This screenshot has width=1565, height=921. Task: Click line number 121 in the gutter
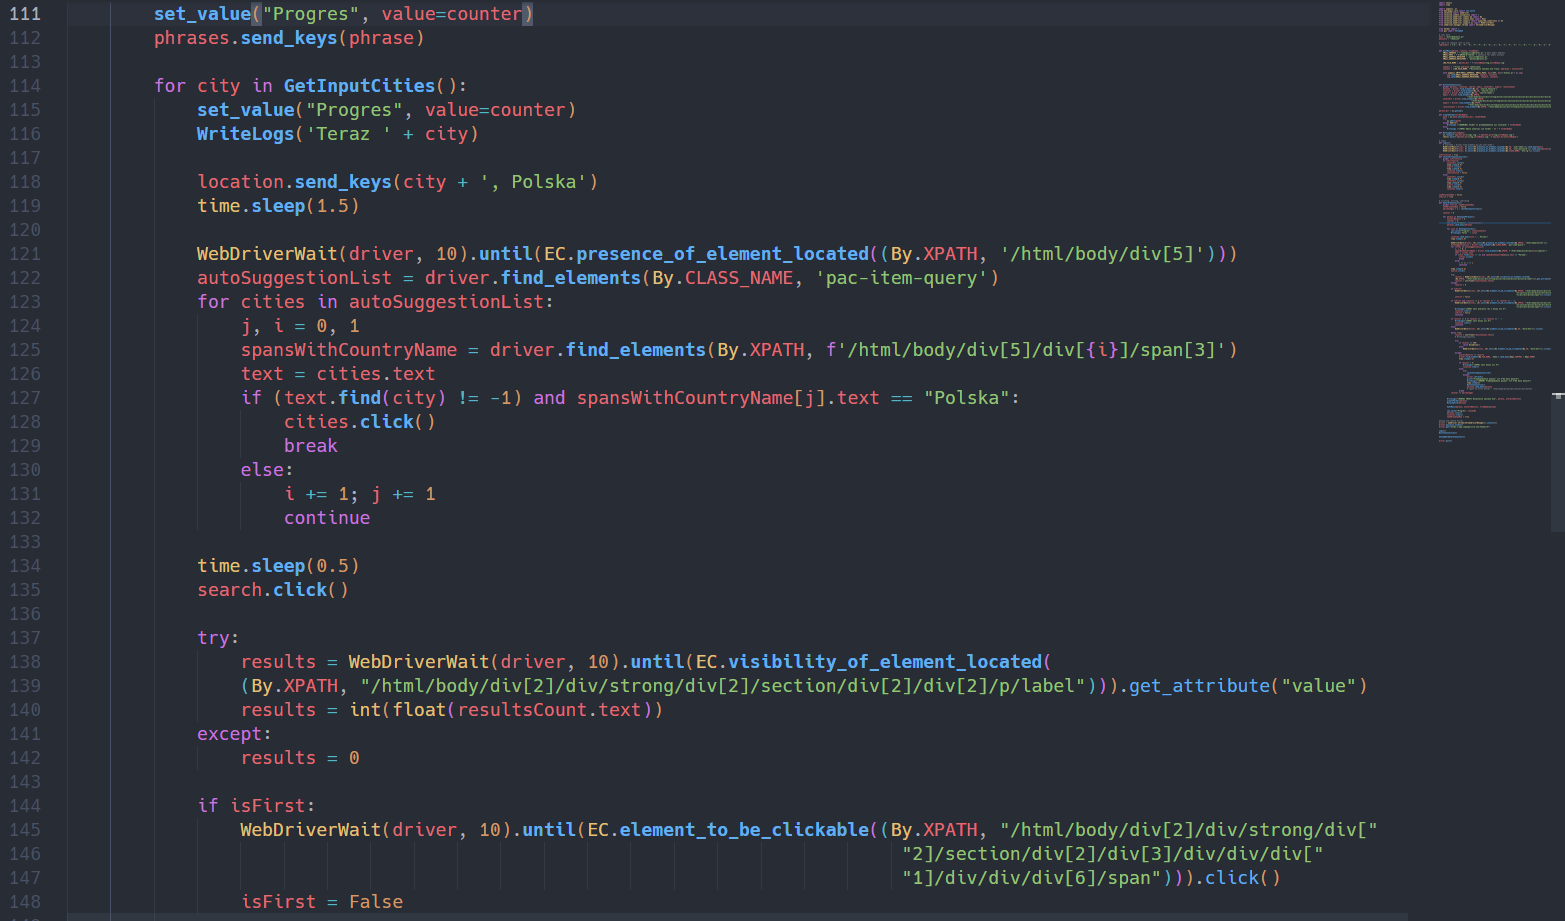coord(25,254)
